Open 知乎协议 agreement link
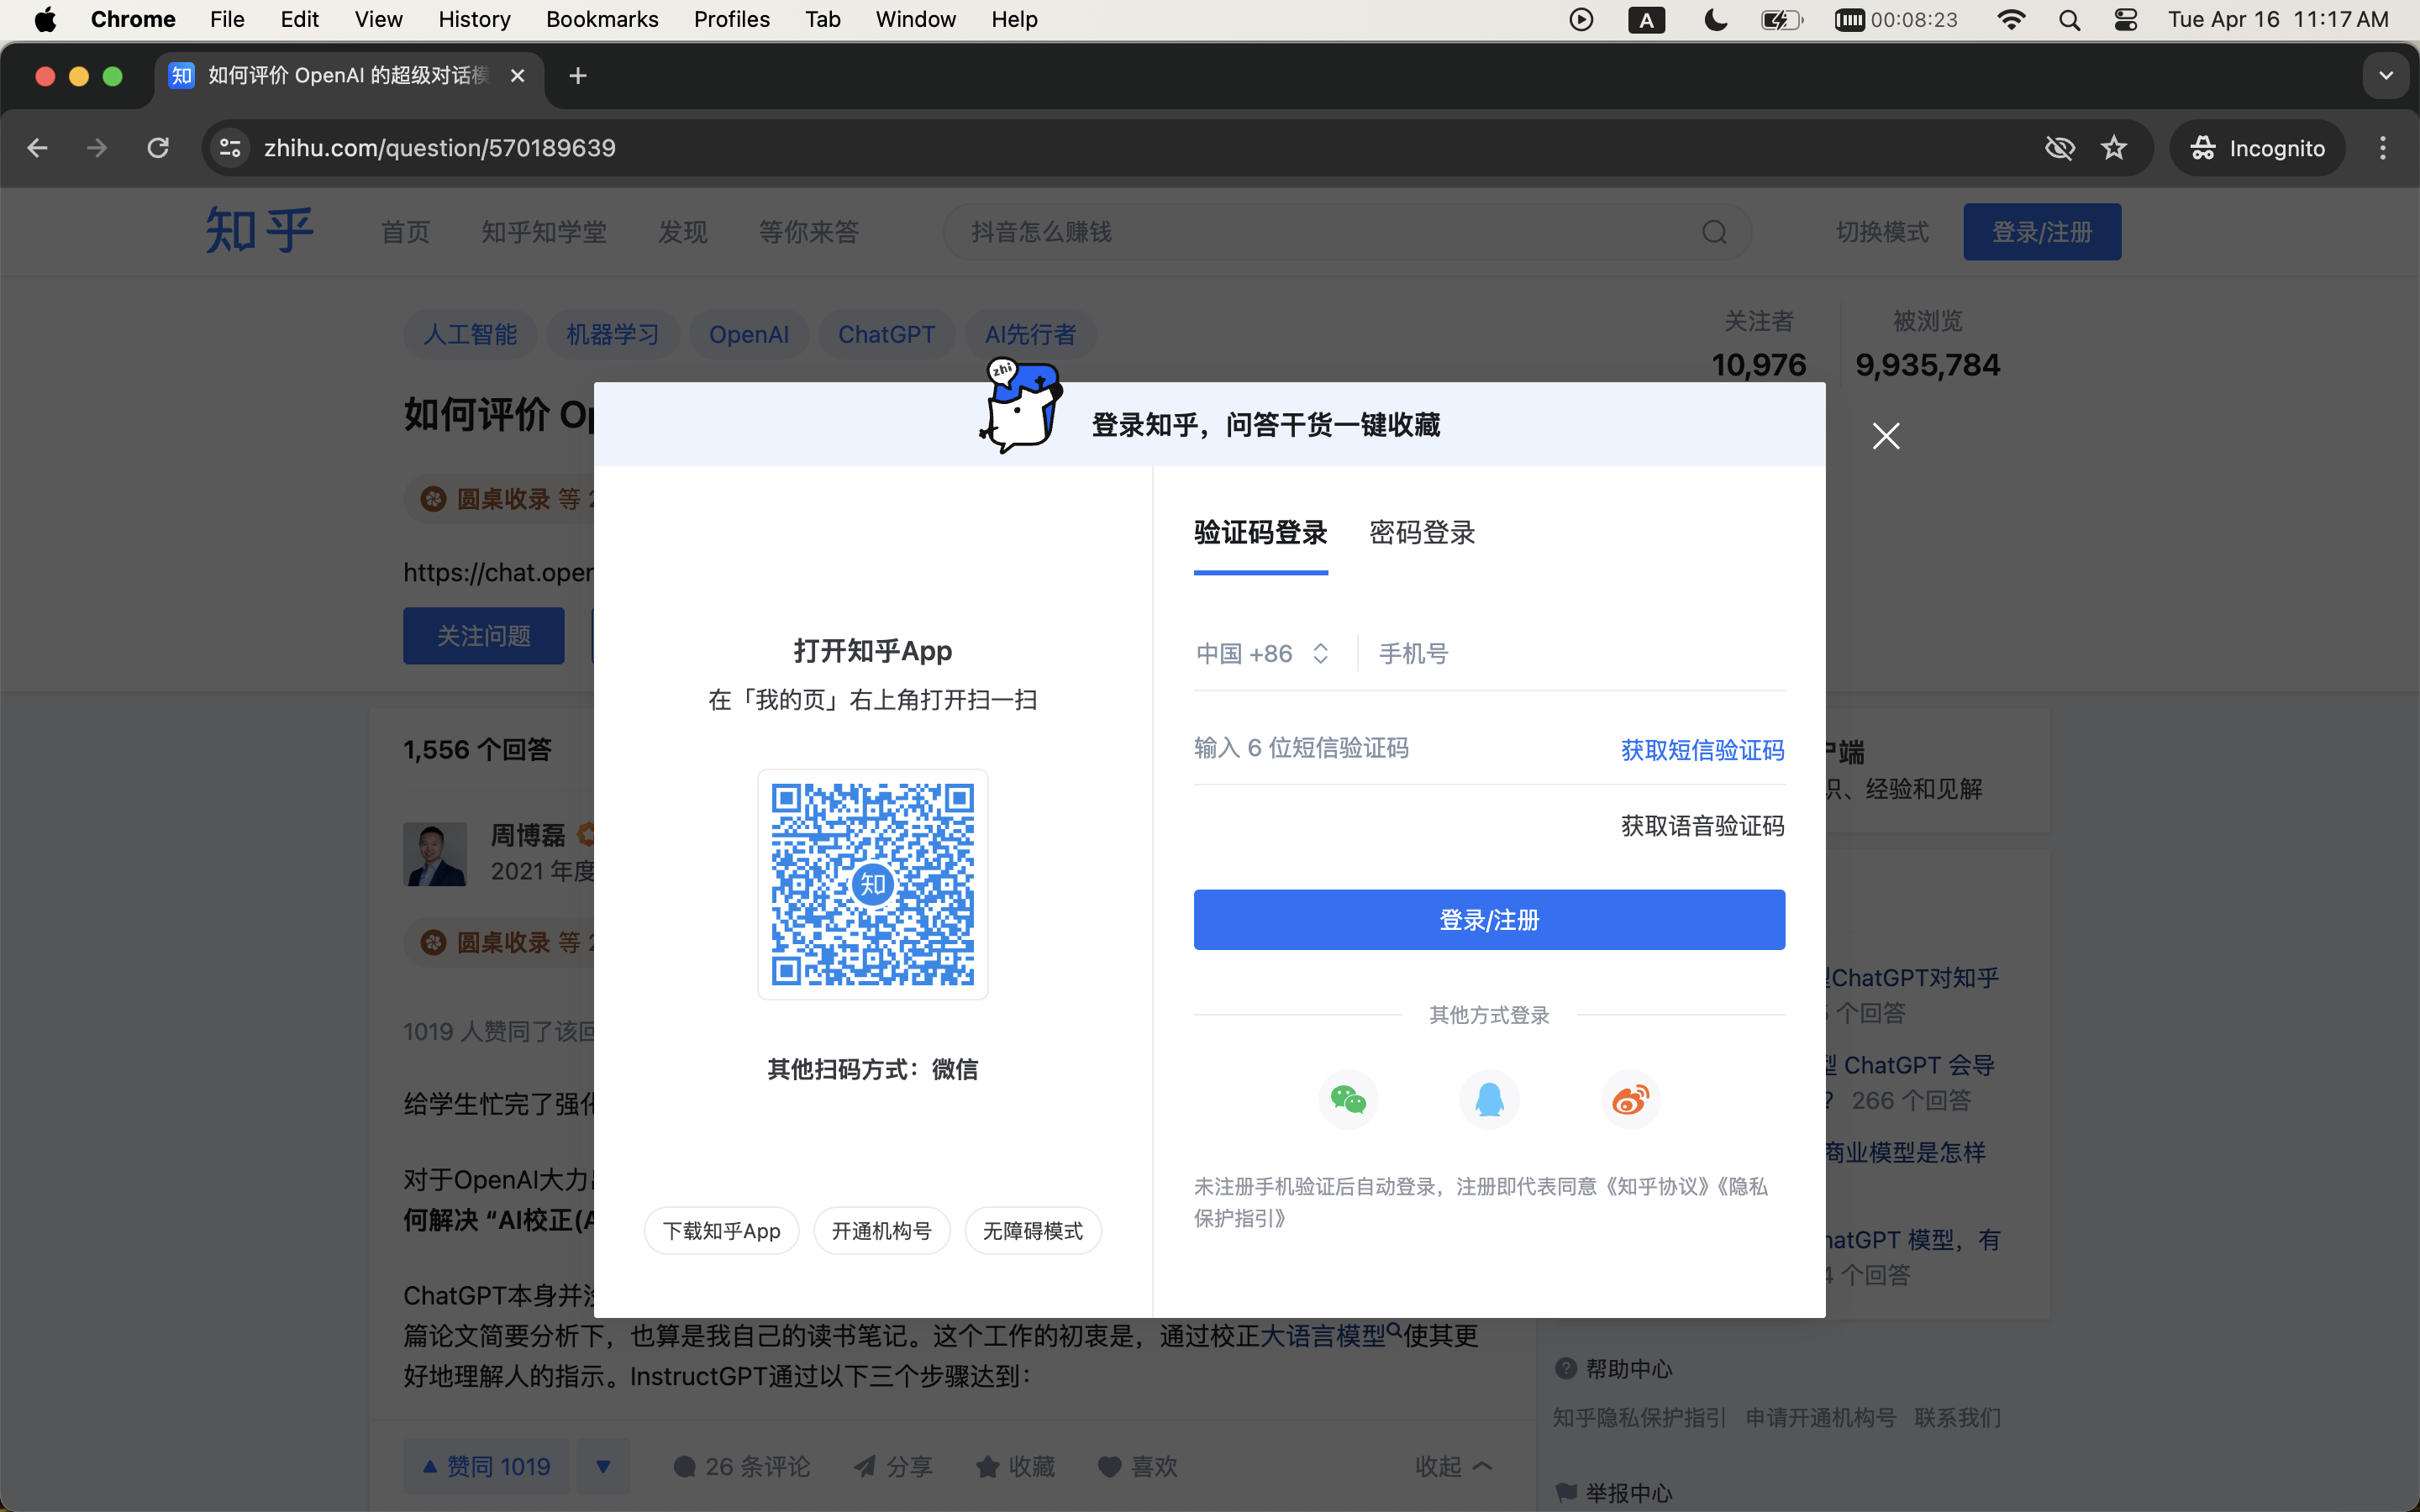Image resolution: width=2420 pixels, height=1512 pixels. tap(1658, 1187)
